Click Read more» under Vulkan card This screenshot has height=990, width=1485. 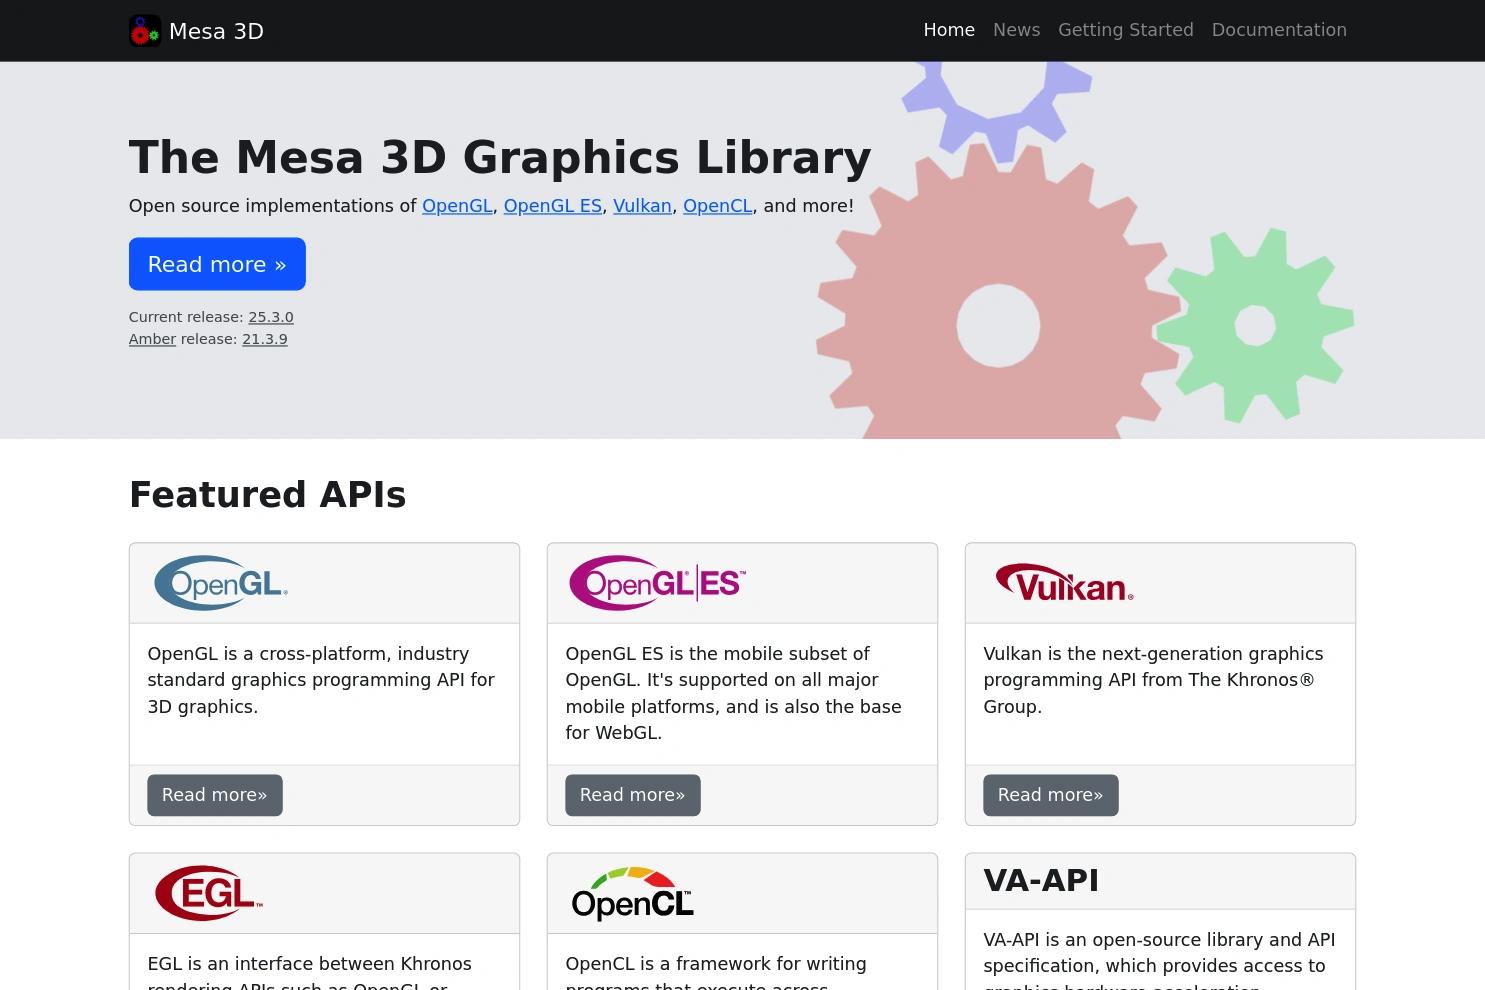click(x=1051, y=795)
